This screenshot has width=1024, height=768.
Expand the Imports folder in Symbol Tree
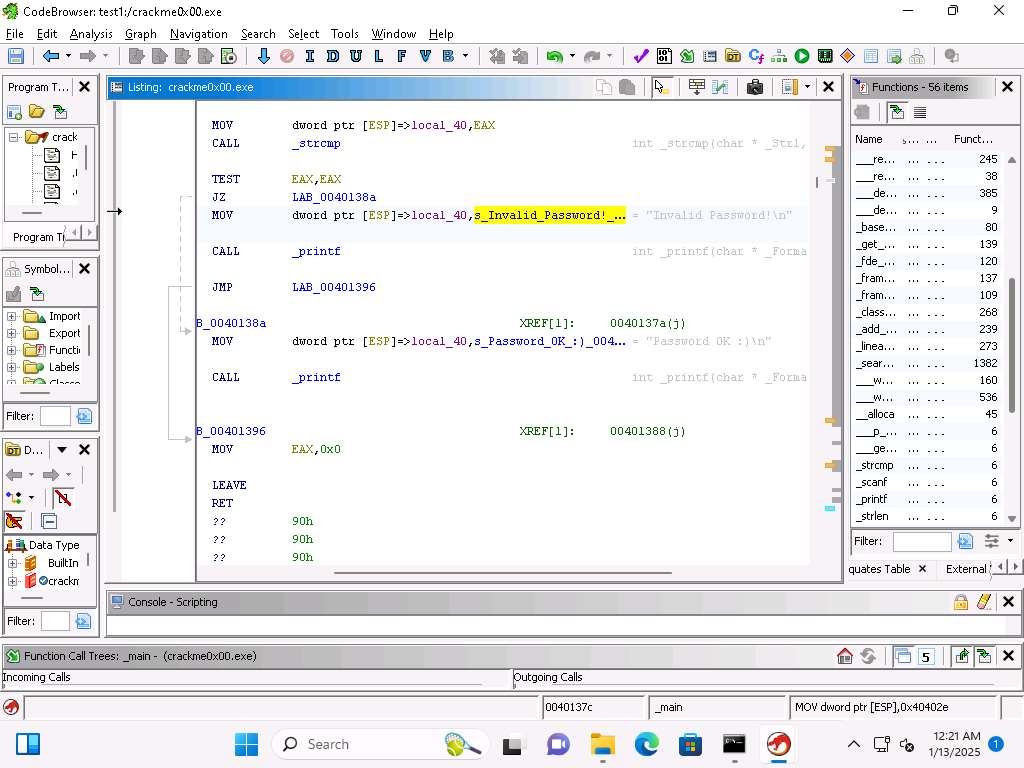click(x=12, y=317)
